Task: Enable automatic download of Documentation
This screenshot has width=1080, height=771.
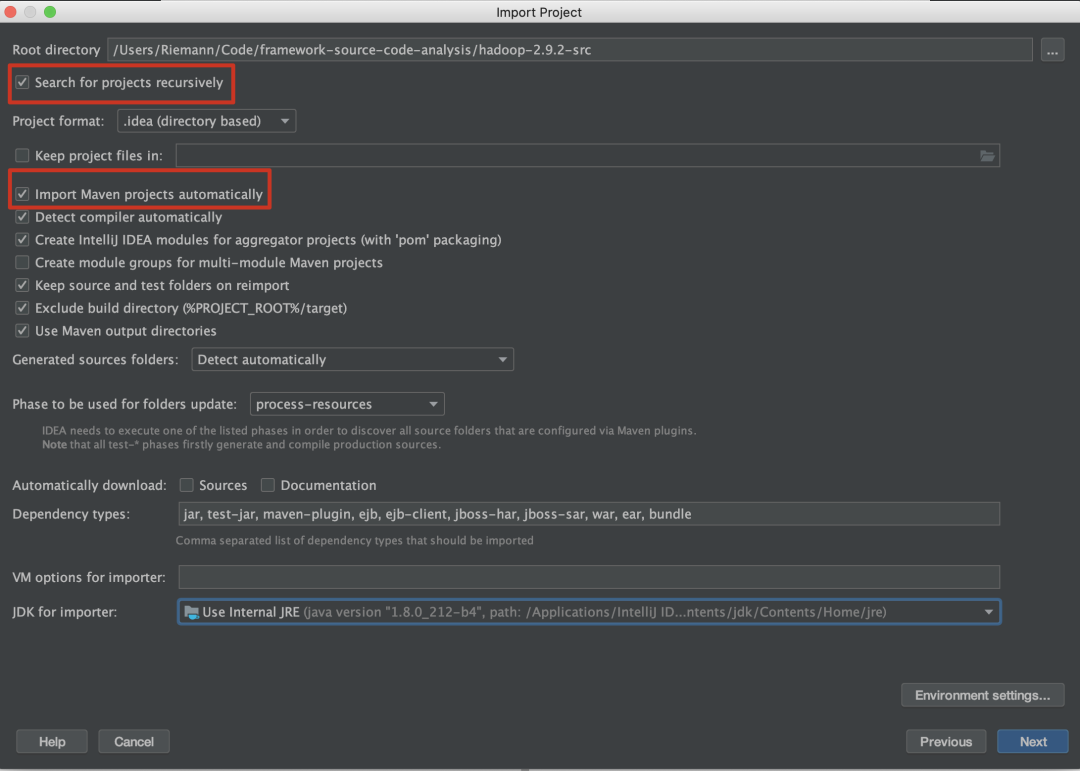Action: (268, 485)
